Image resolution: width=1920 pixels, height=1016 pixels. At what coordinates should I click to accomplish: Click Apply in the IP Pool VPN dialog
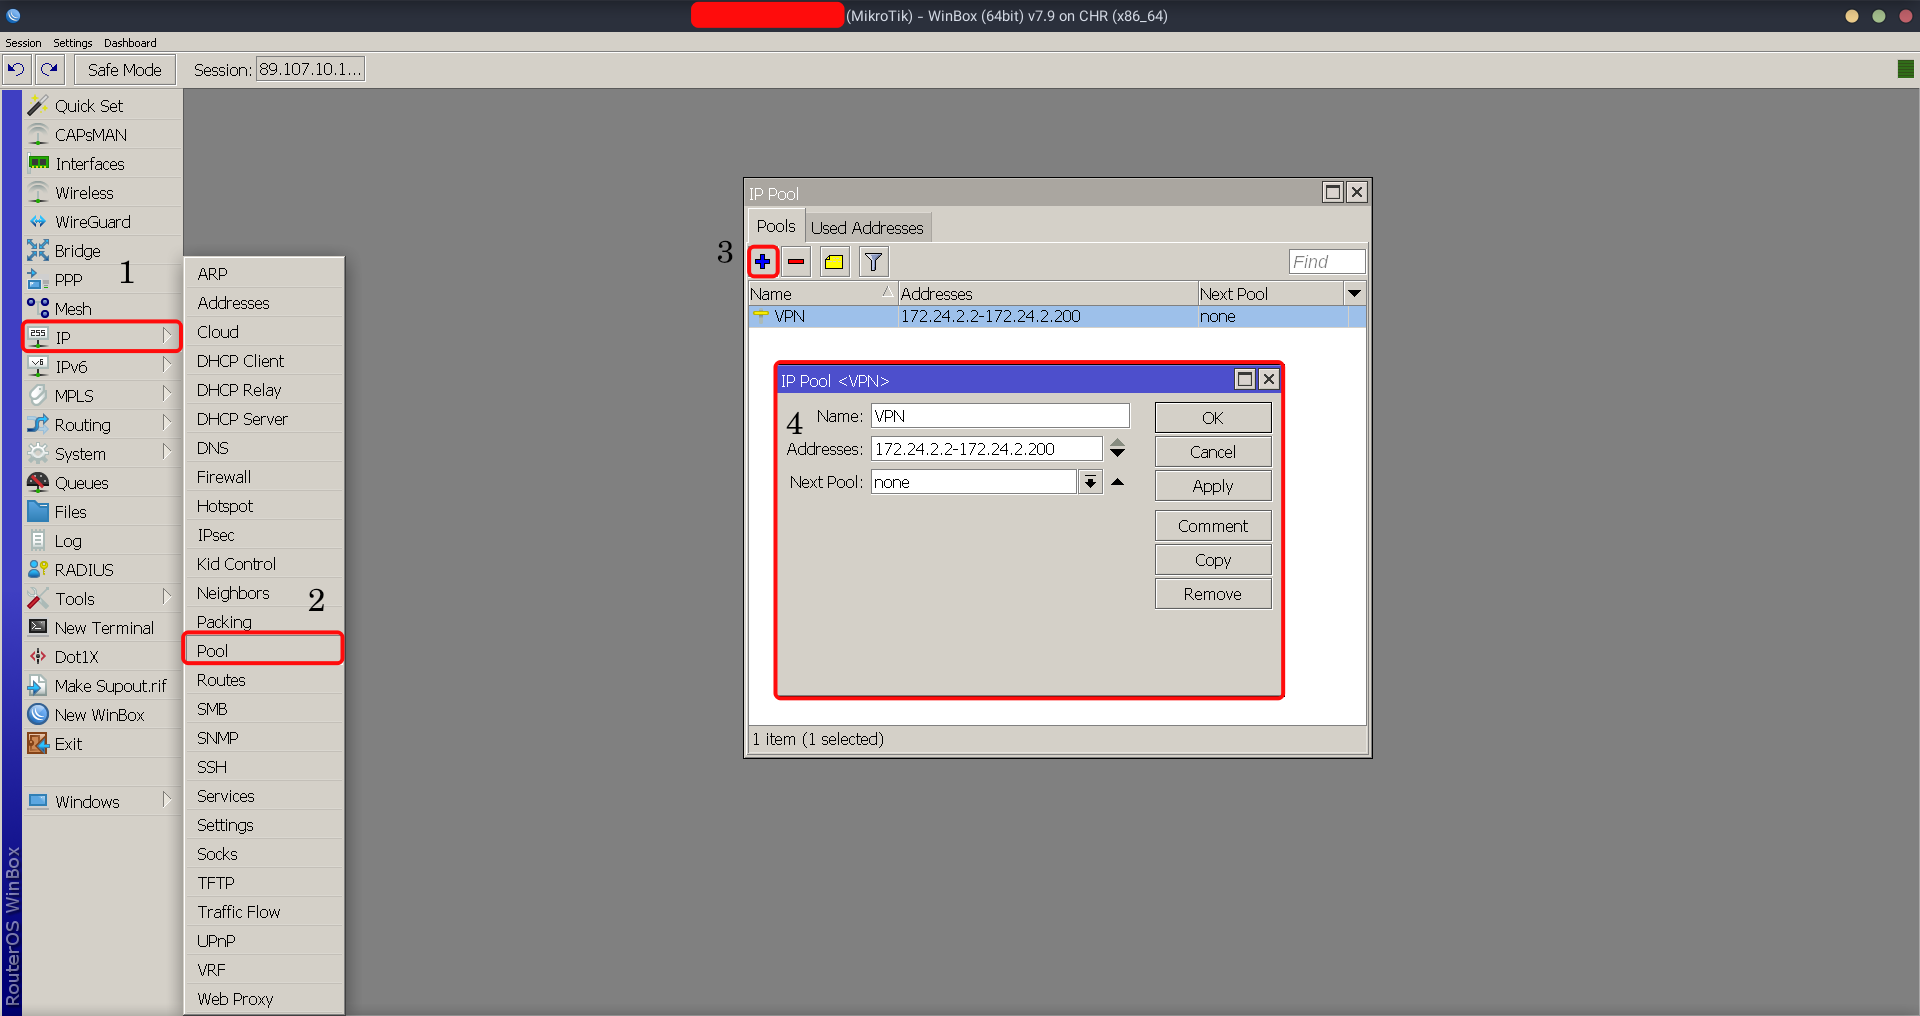coord(1213,486)
